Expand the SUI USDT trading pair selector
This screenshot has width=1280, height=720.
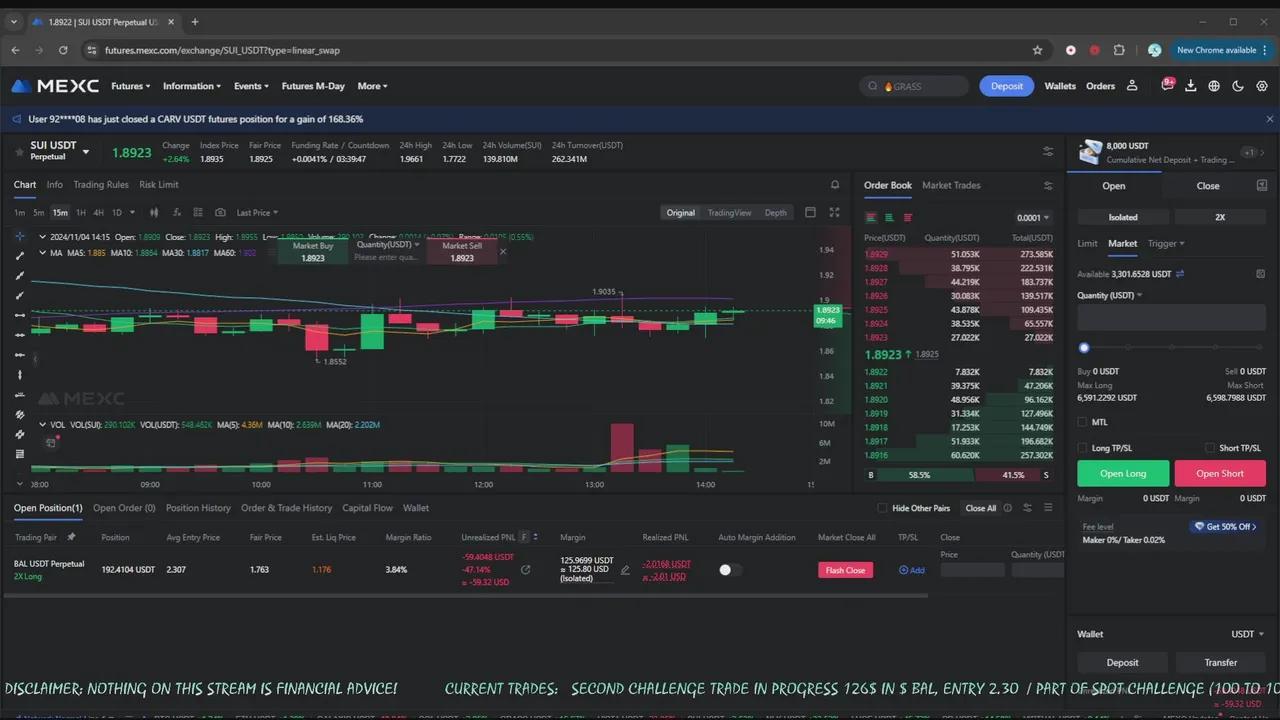pos(86,152)
